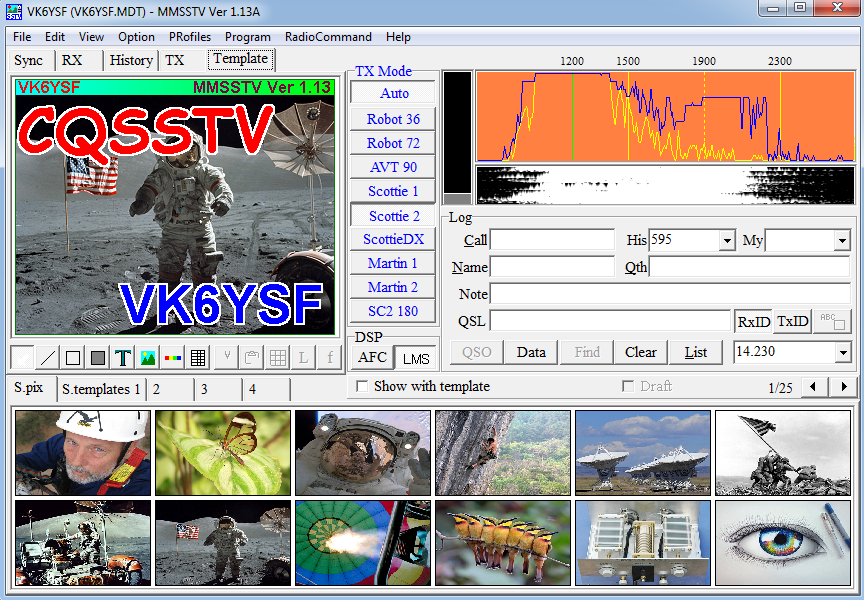Viewport: 864px width, 600px height.
Task: Select Martin 1 TX mode button
Action: coord(393,263)
